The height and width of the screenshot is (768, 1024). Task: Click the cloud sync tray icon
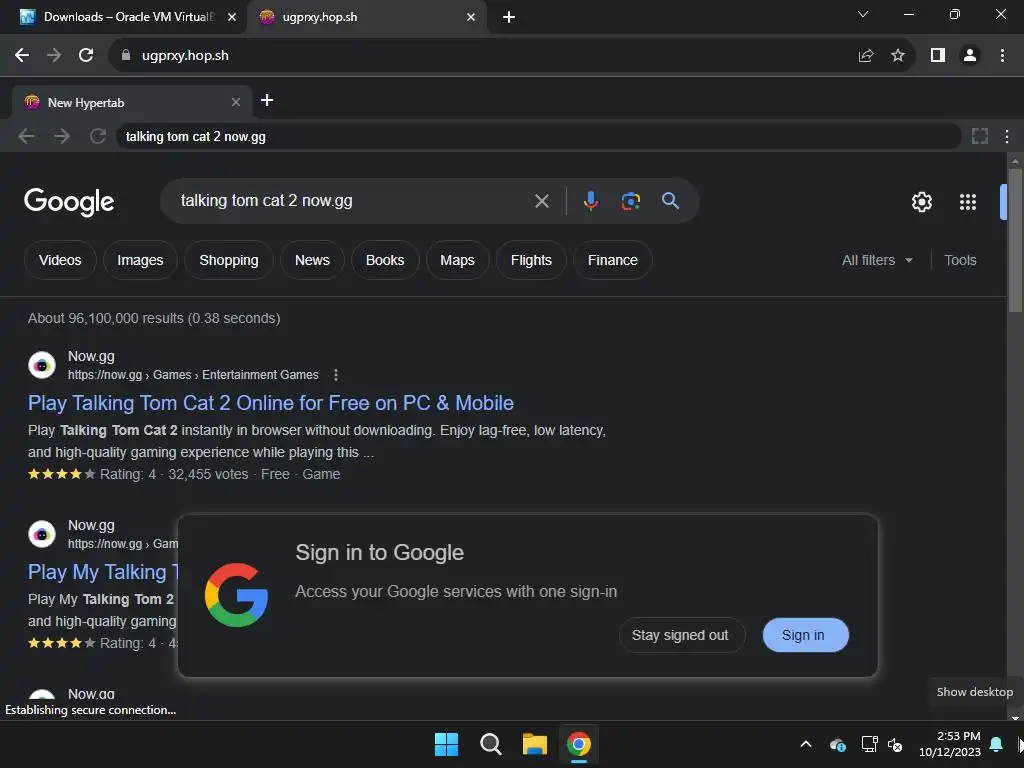pyautogui.click(x=838, y=744)
